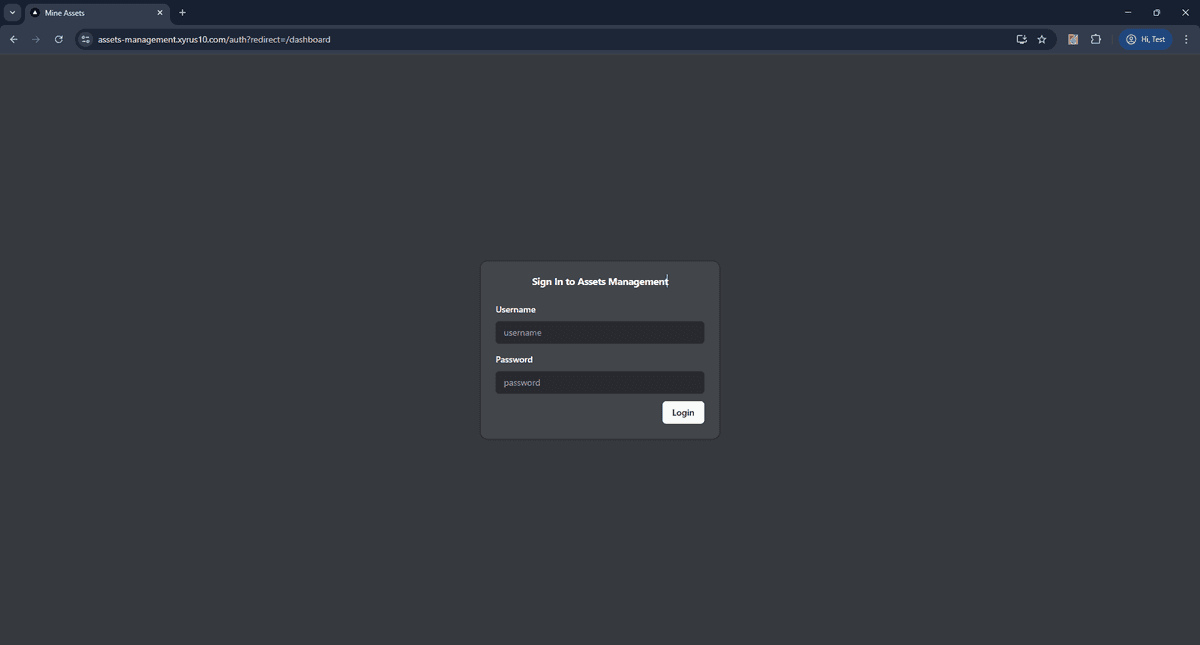Click the bookmark star icon

[1041, 39]
